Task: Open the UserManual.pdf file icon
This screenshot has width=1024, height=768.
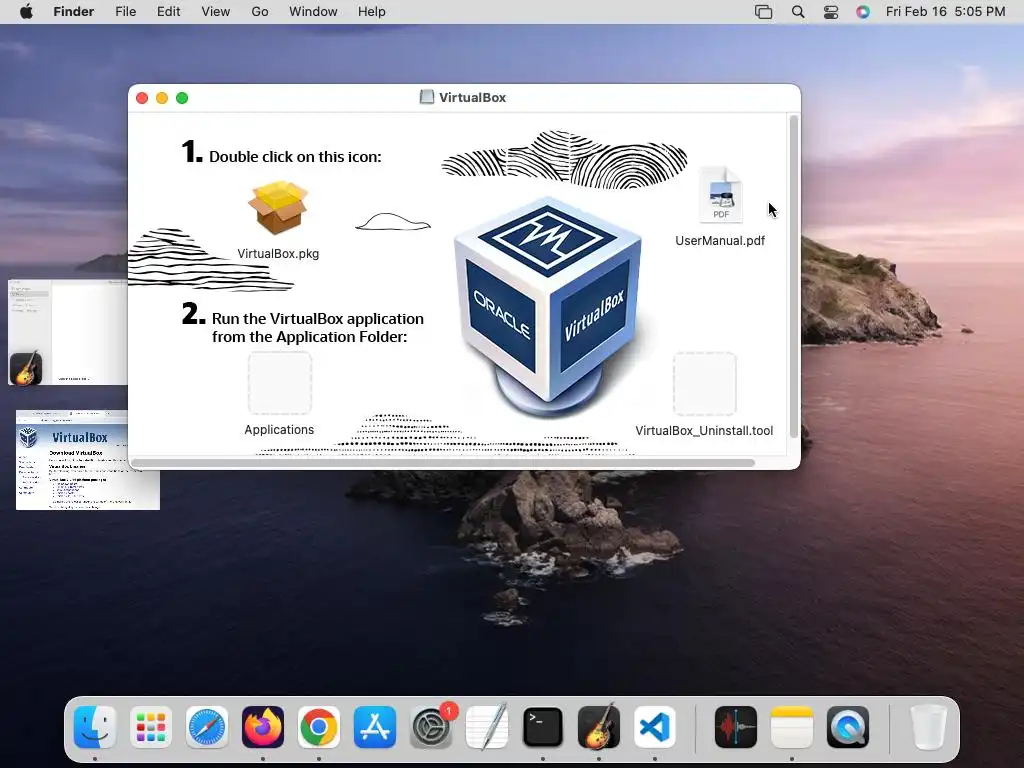Action: [720, 195]
